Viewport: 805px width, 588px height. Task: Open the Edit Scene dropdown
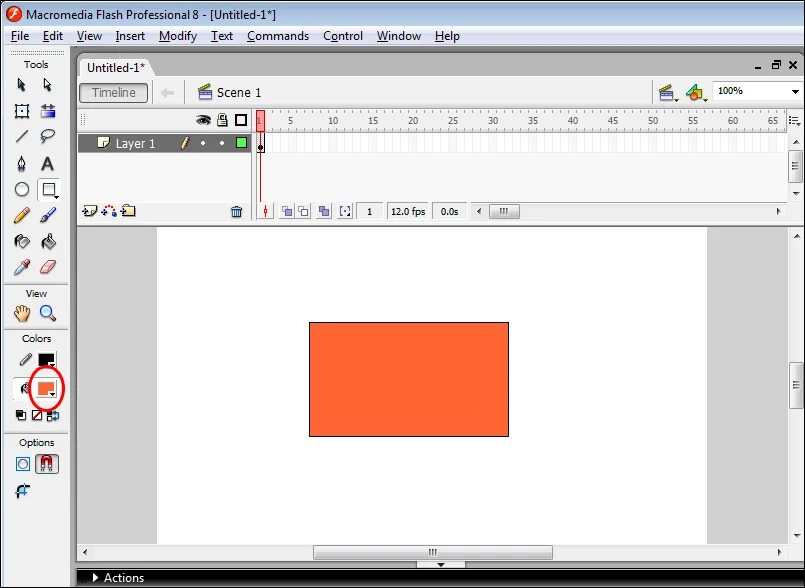click(668, 93)
